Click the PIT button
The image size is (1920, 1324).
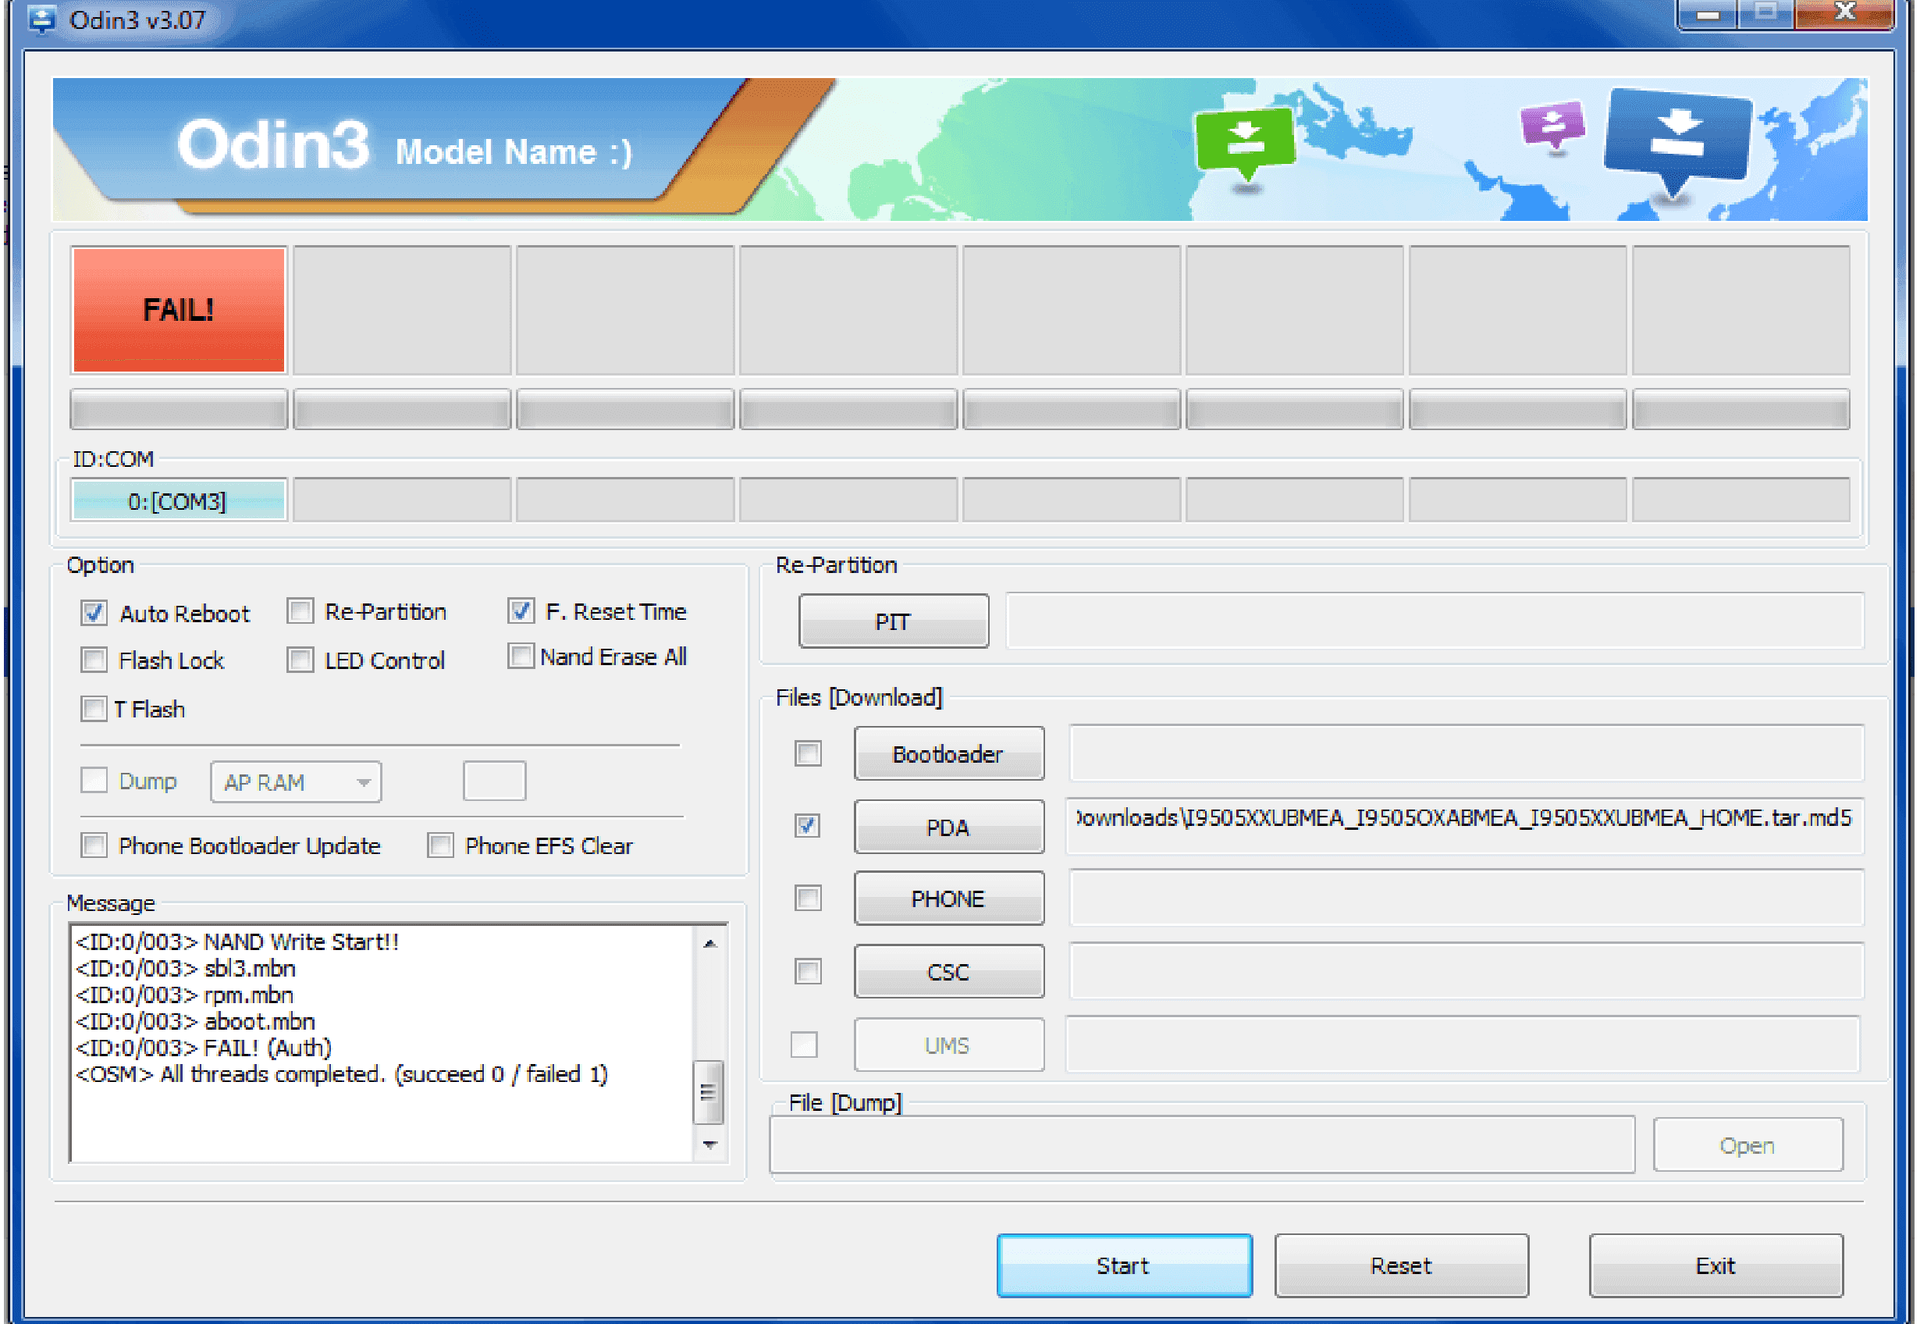[x=893, y=621]
